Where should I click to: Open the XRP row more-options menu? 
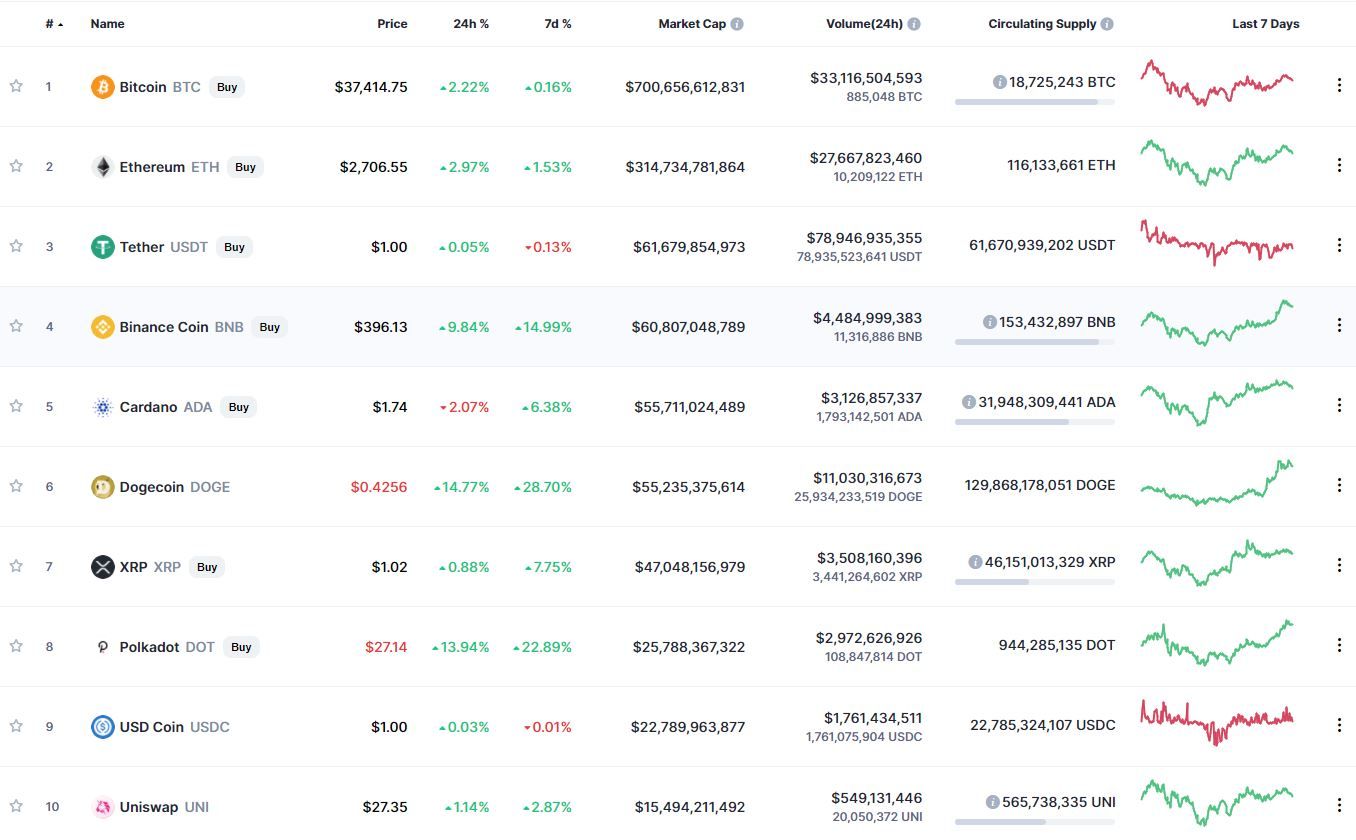click(x=1339, y=566)
